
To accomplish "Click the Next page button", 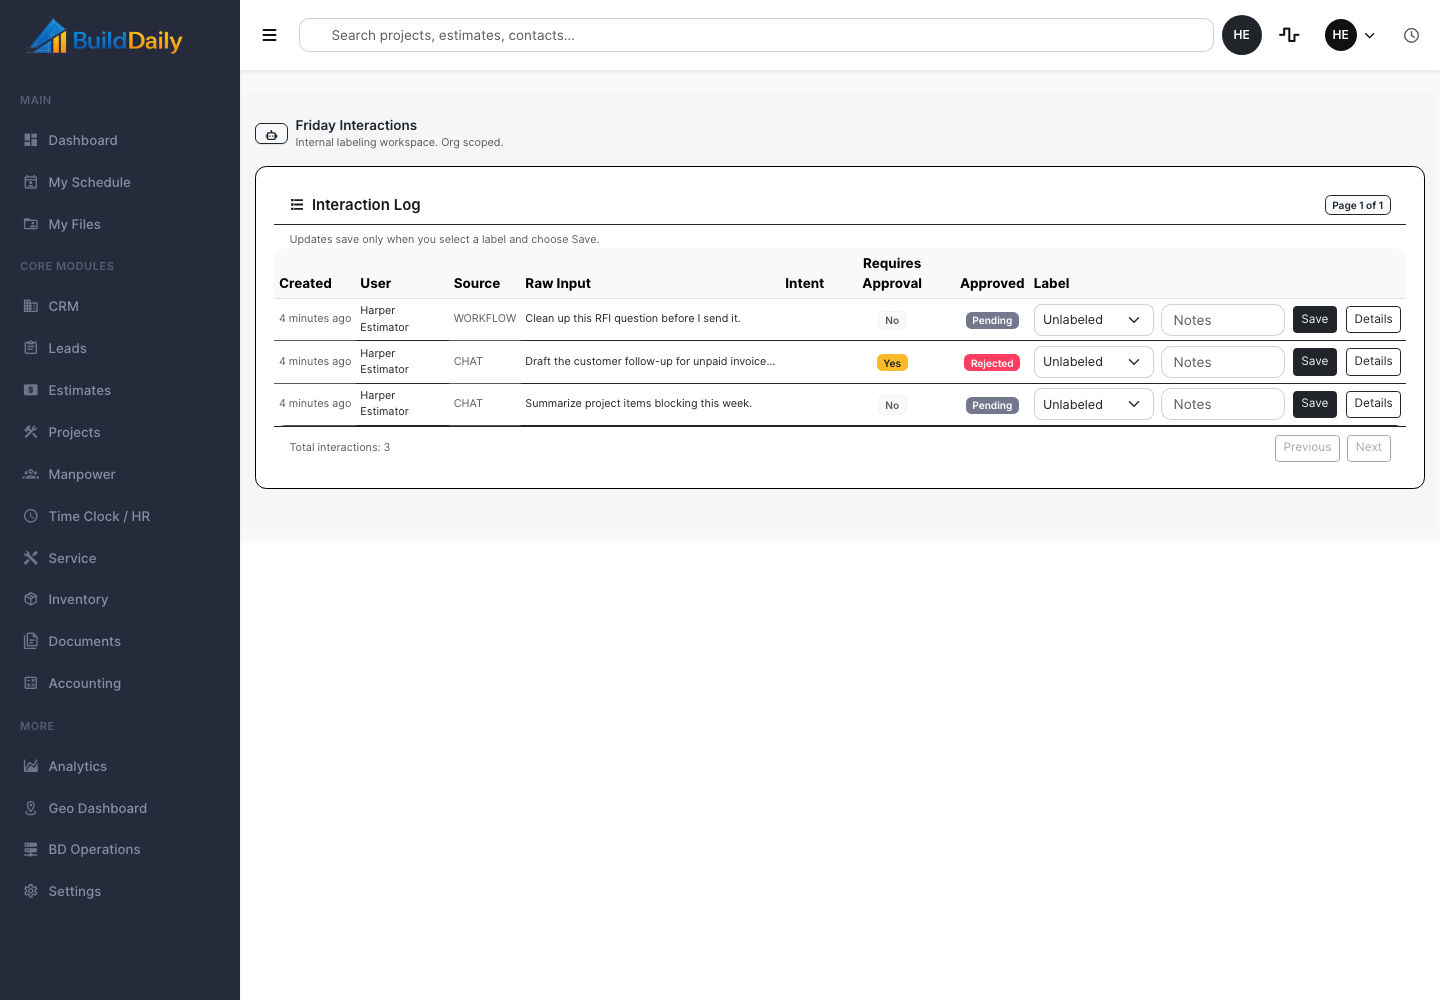I will click(1369, 447).
